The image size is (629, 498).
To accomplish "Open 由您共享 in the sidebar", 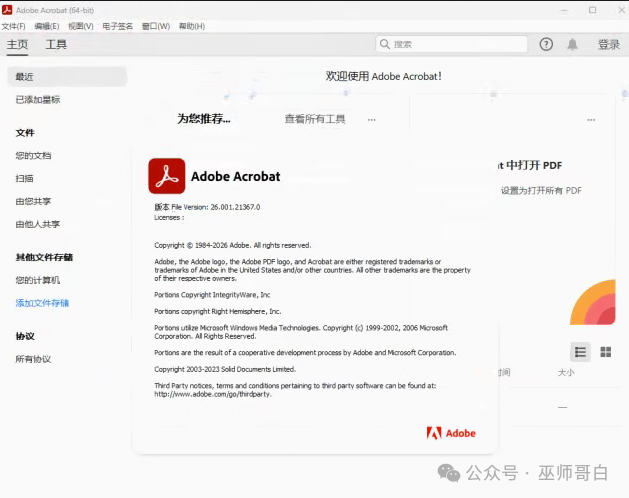I will click(x=33, y=201).
